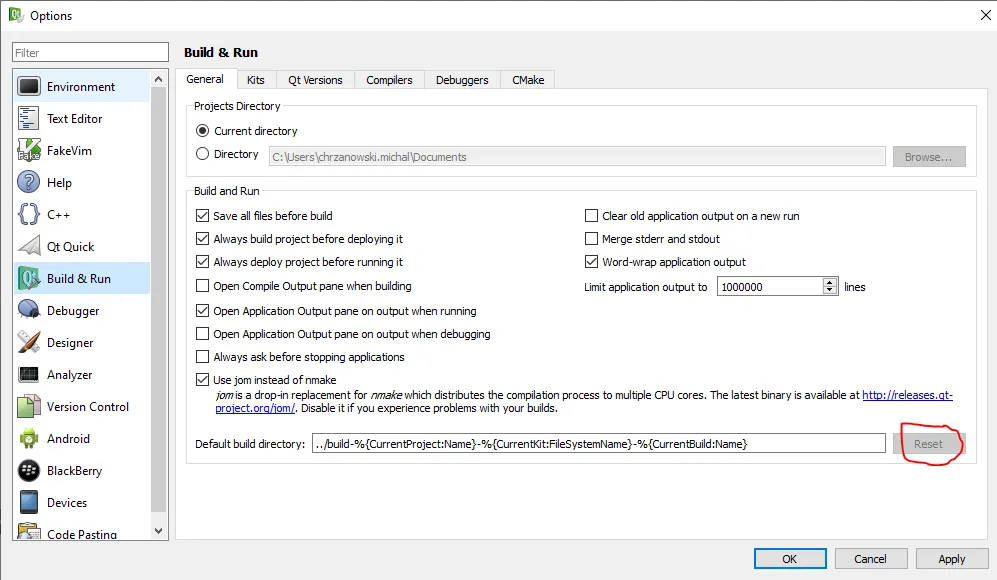Disable Word-wrap application output

coord(591,261)
